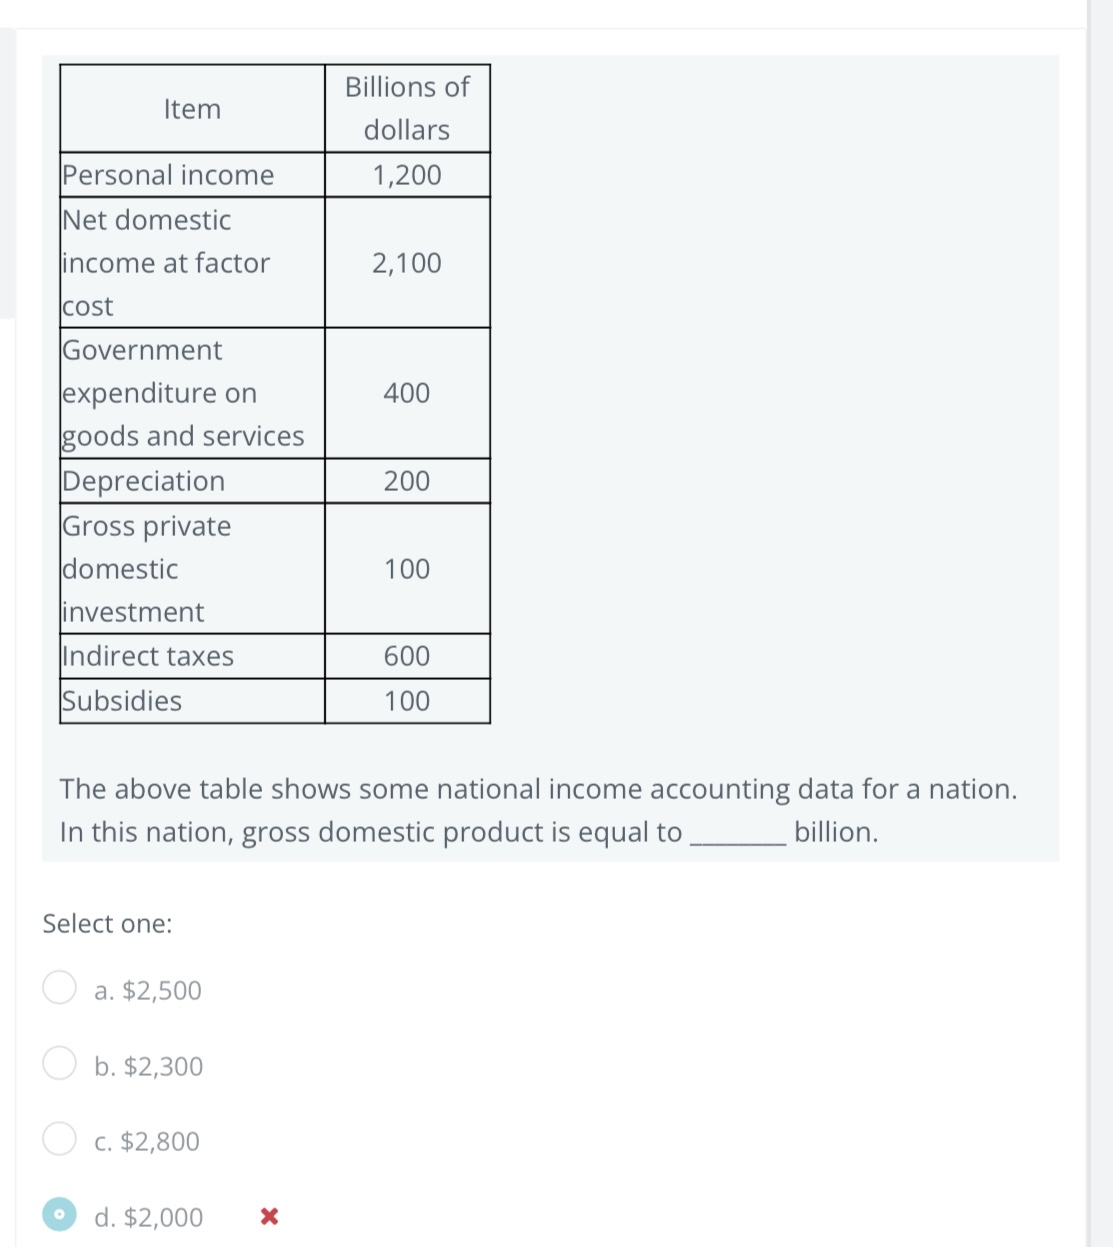Click the 'Subsidies' table cell
This screenshot has height=1247, width=1113.
coord(122,701)
